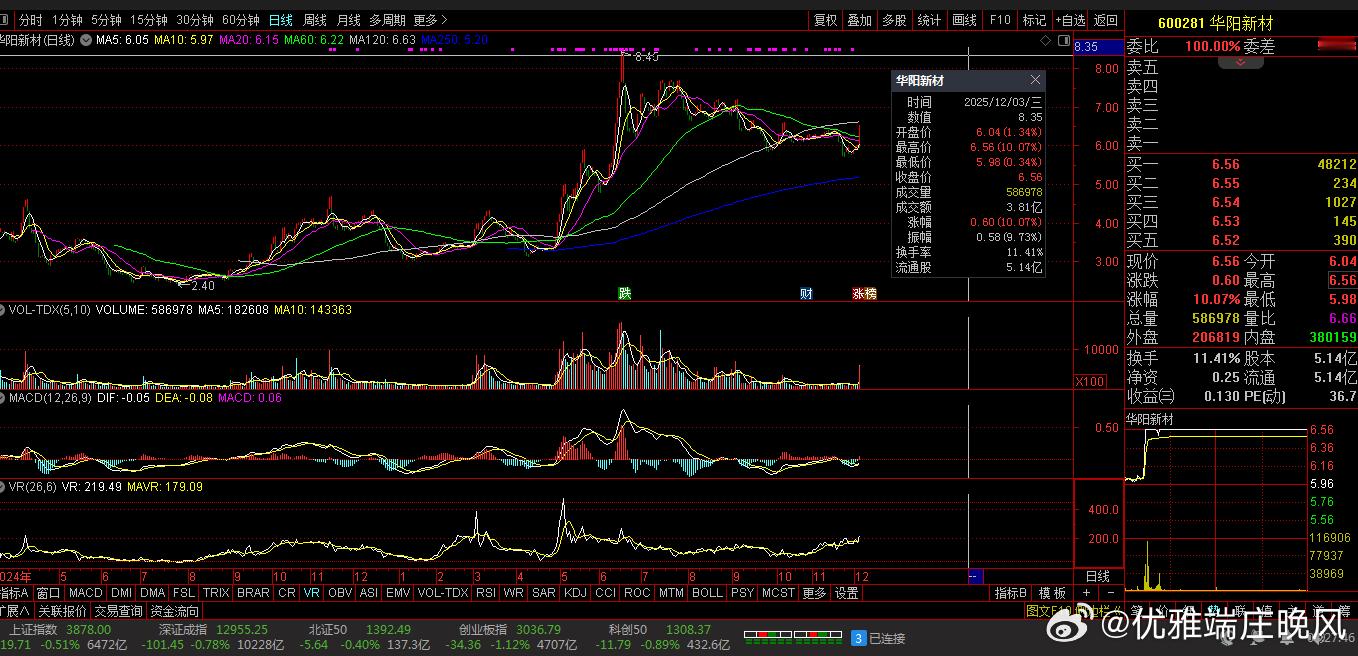Open the indicator dropdown next to 华阳新材(日线)
Image resolution: width=1358 pixels, height=656 pixels.
click(x=86, y=40)
